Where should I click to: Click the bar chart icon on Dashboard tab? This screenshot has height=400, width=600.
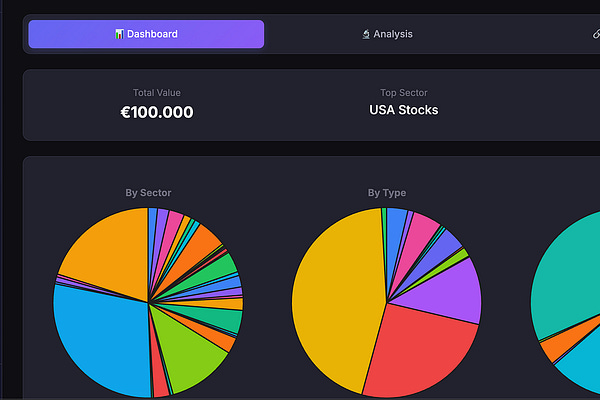pyautogui.click(x=119, y=34)
